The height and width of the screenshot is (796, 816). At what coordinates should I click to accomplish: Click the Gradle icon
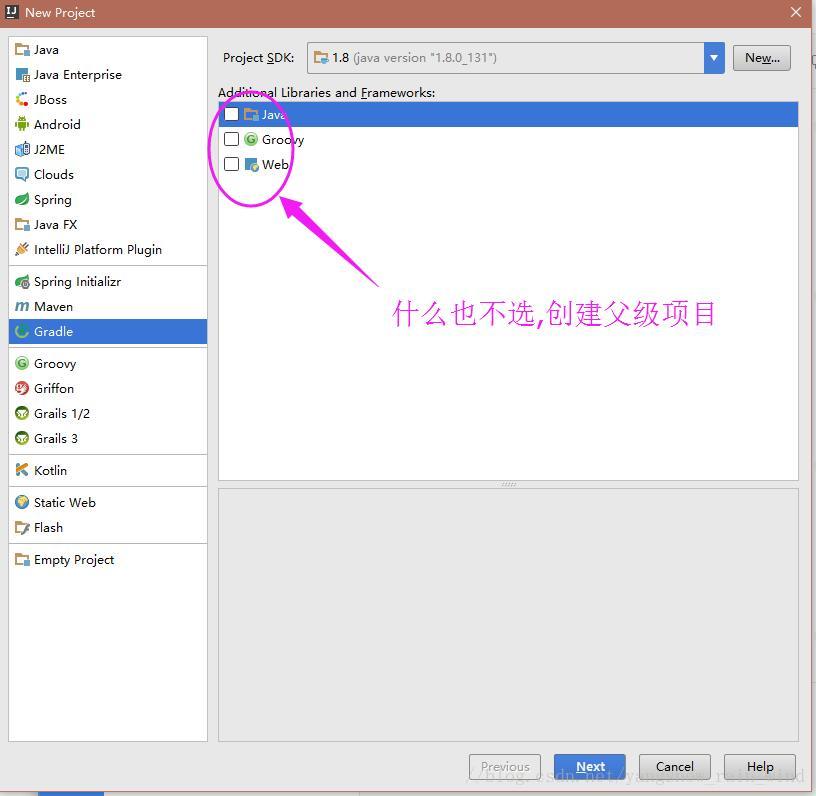(x=22, y=331)
